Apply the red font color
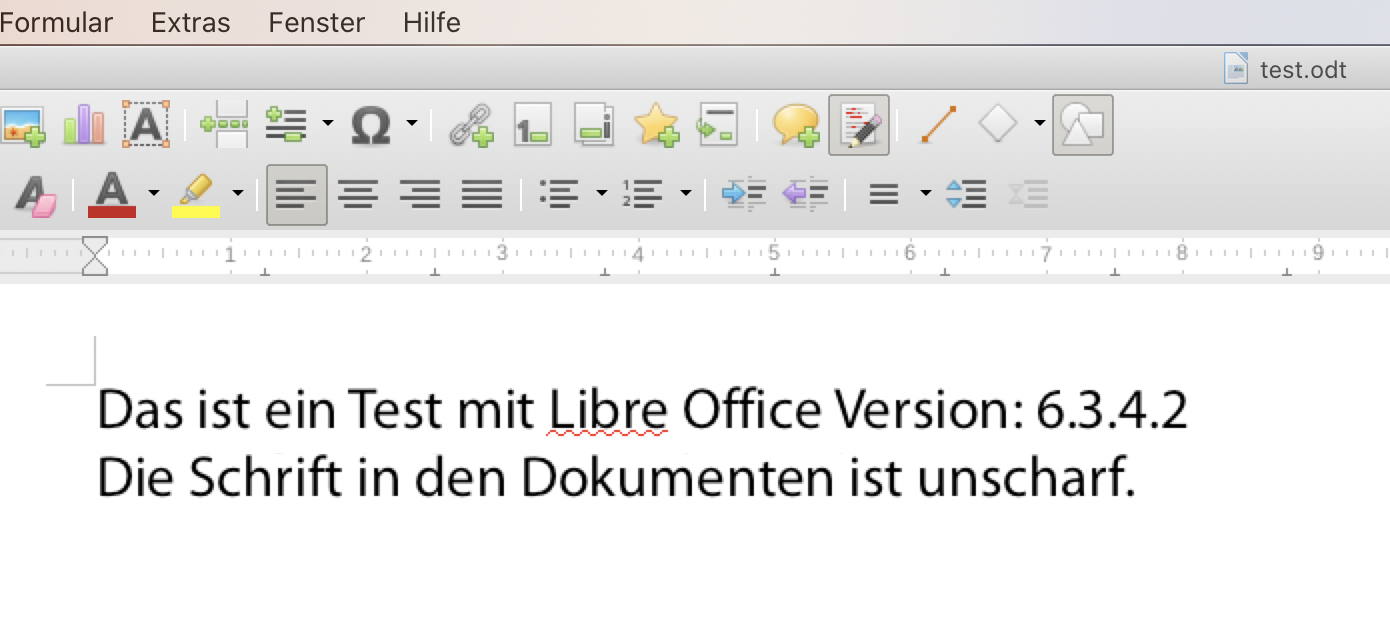 [112, 194]
